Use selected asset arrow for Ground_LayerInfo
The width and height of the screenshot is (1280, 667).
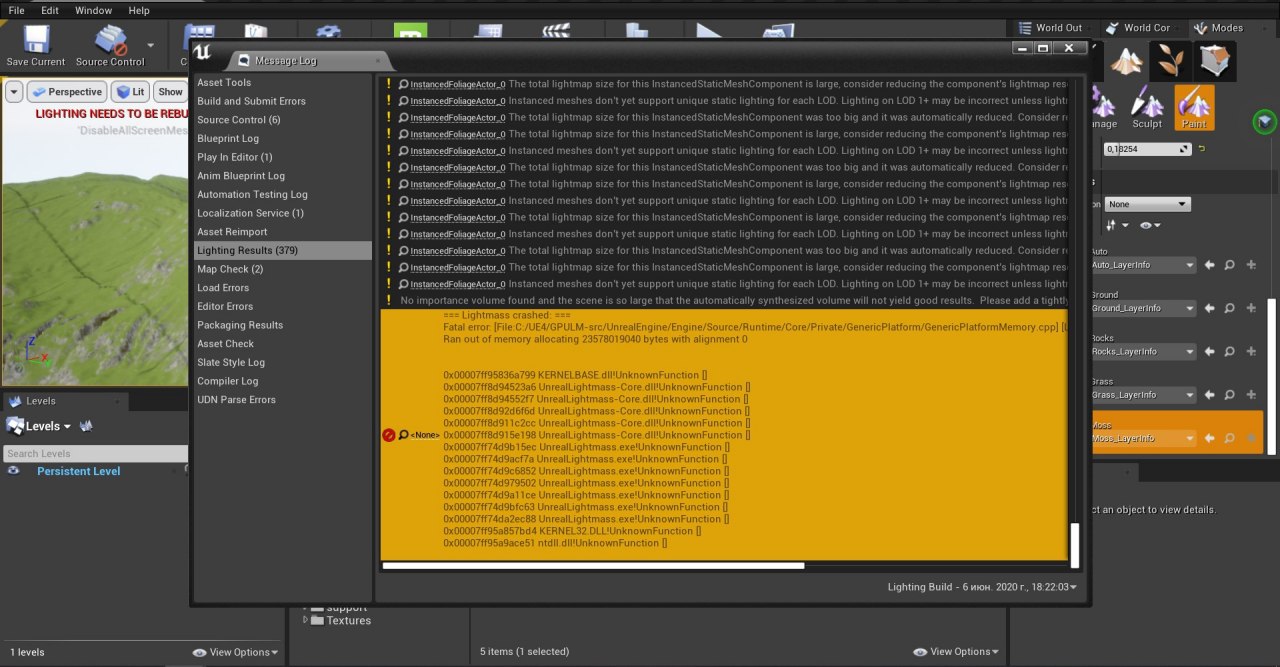point(1209,308)
